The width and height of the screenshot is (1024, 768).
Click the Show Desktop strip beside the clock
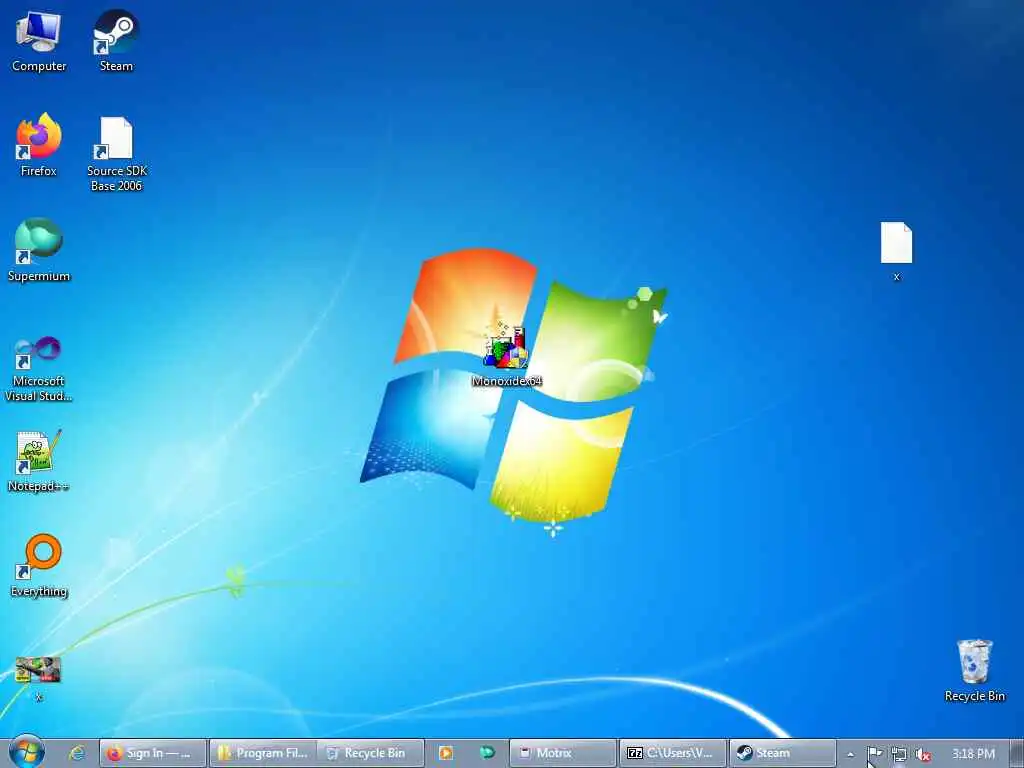1016,754
